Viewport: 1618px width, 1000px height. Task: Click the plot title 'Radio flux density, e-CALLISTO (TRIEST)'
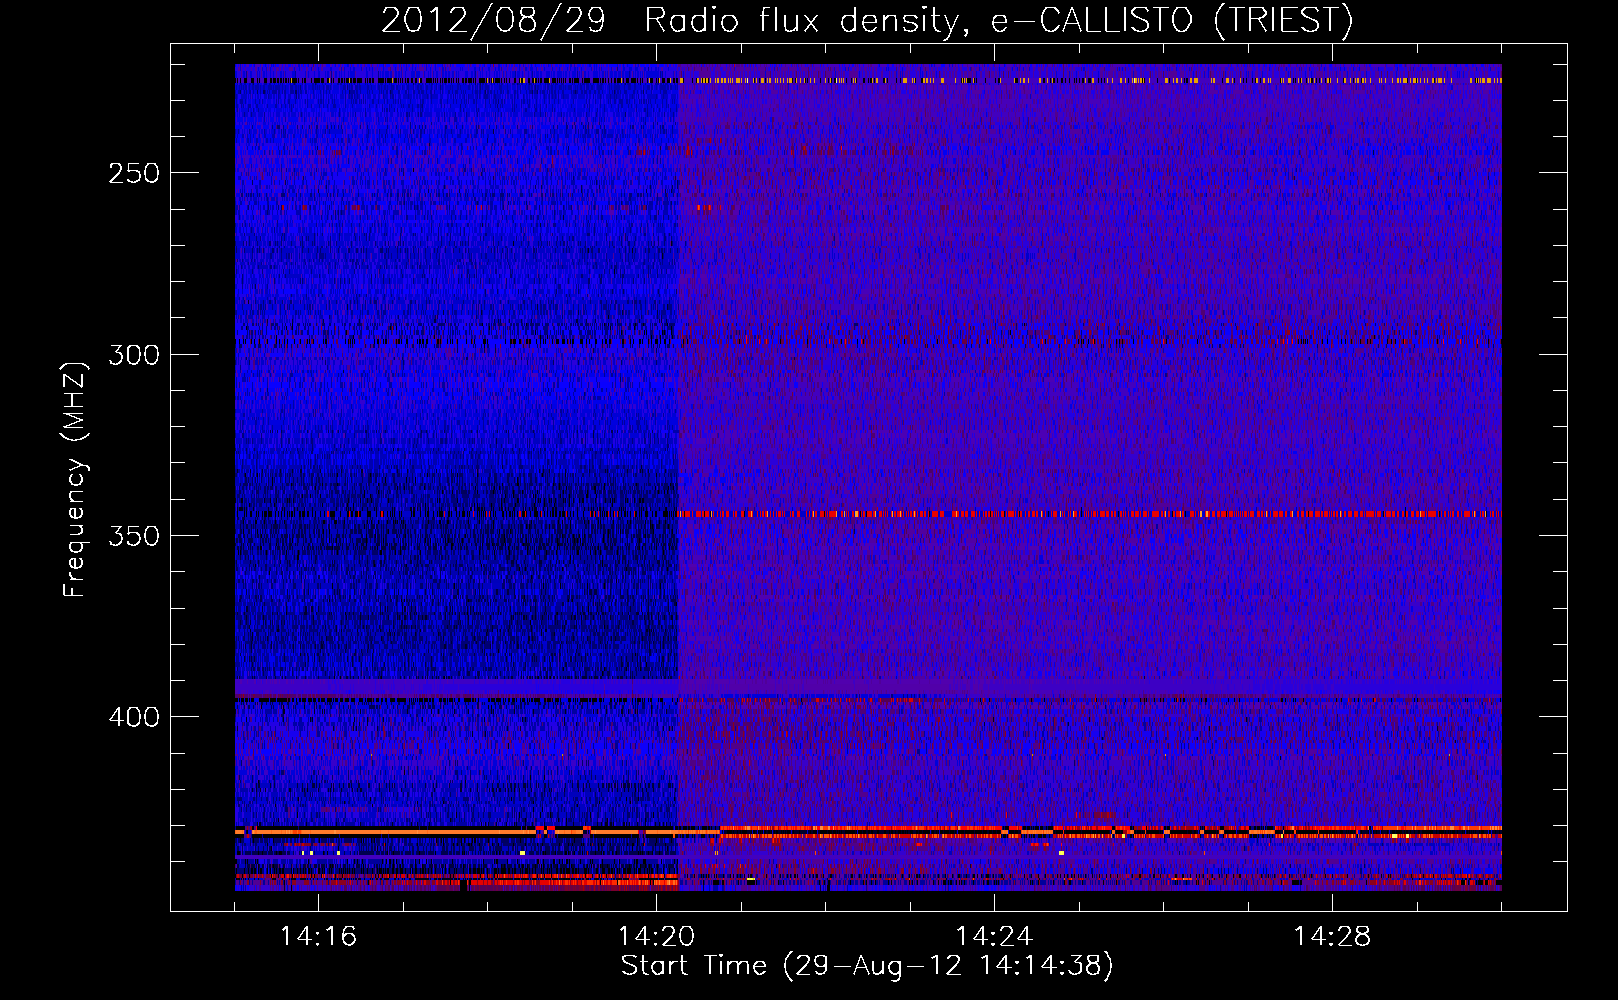click(x=998, y=20)
